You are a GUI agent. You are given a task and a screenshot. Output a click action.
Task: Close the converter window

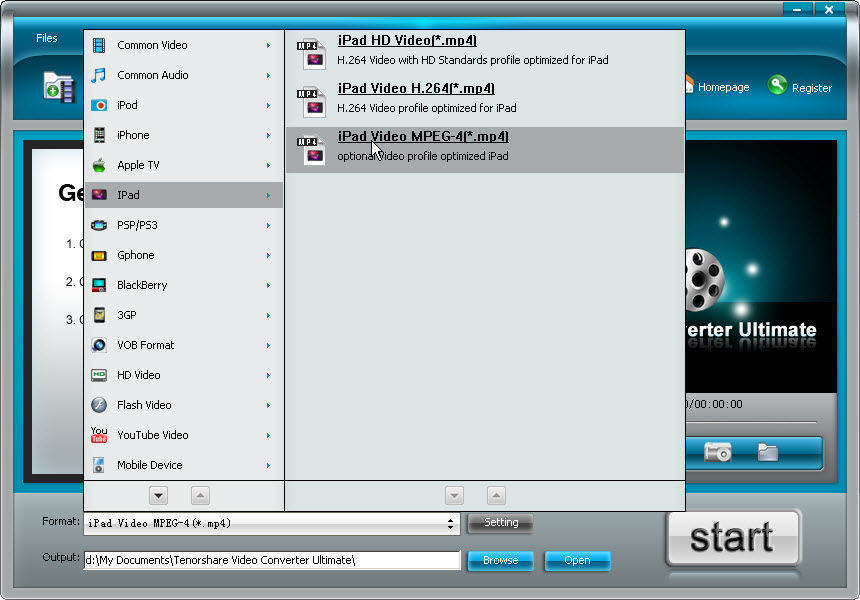pos(829,9)
